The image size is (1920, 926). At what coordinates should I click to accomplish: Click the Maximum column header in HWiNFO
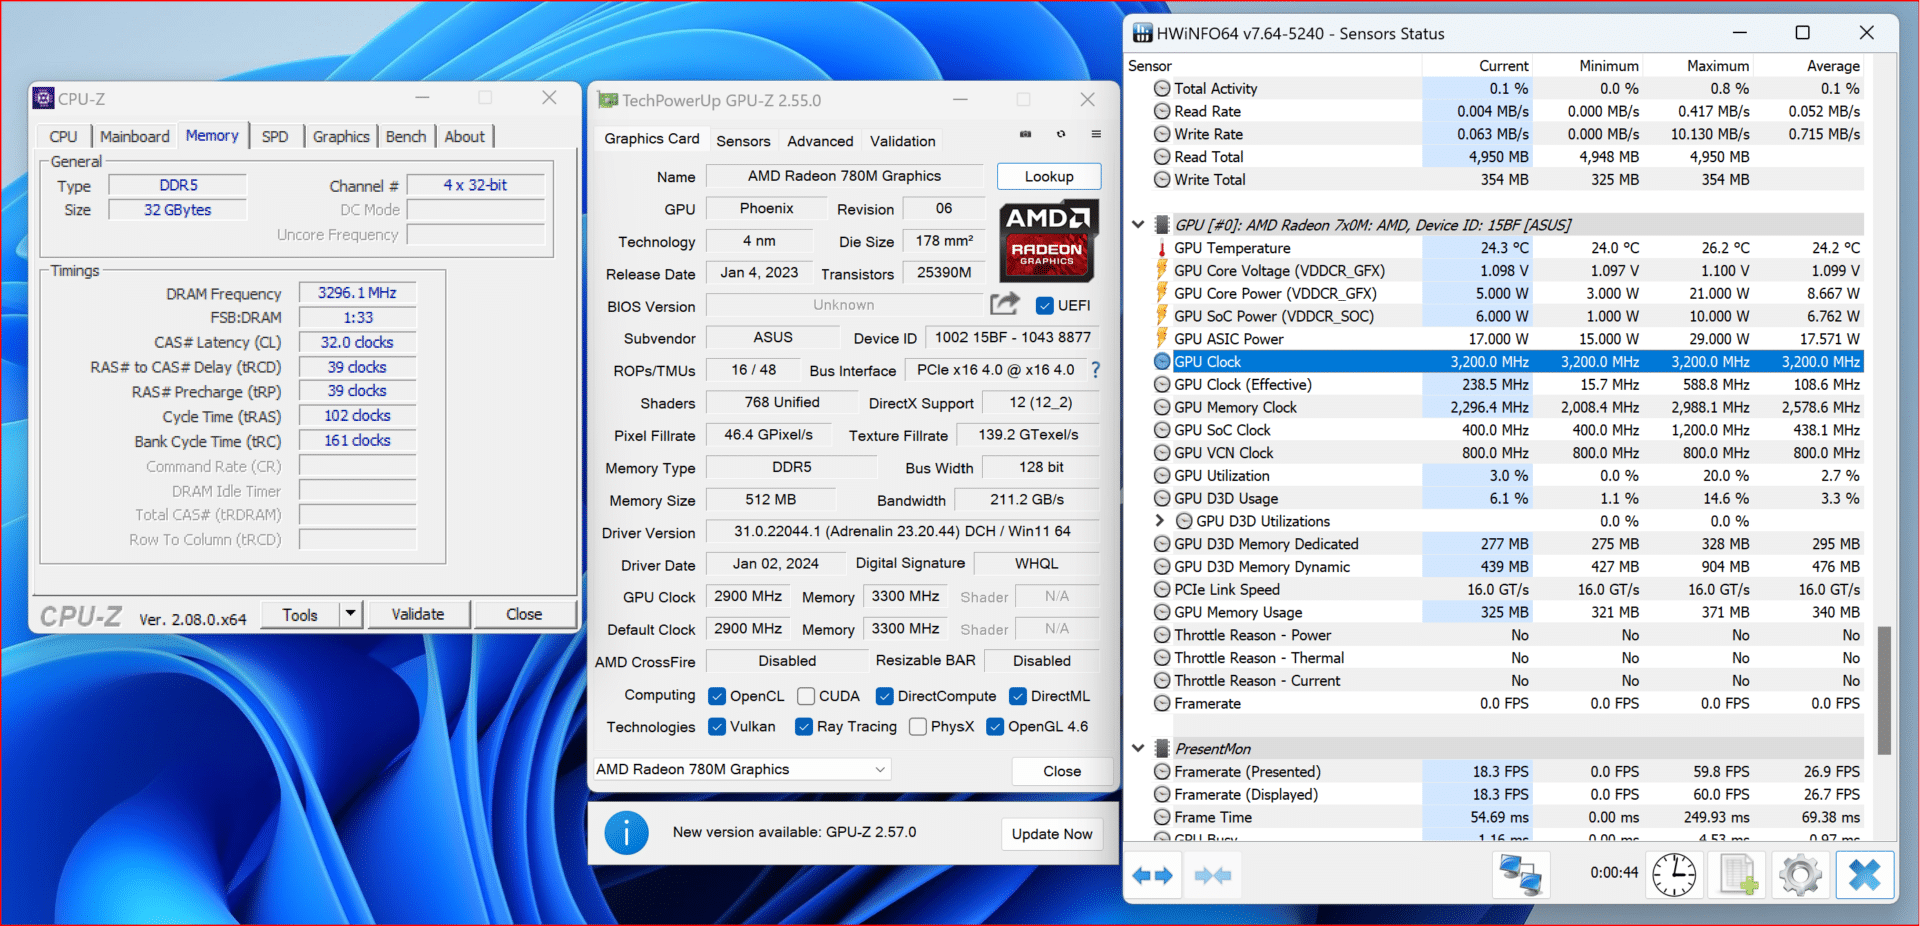point(1717,66)
